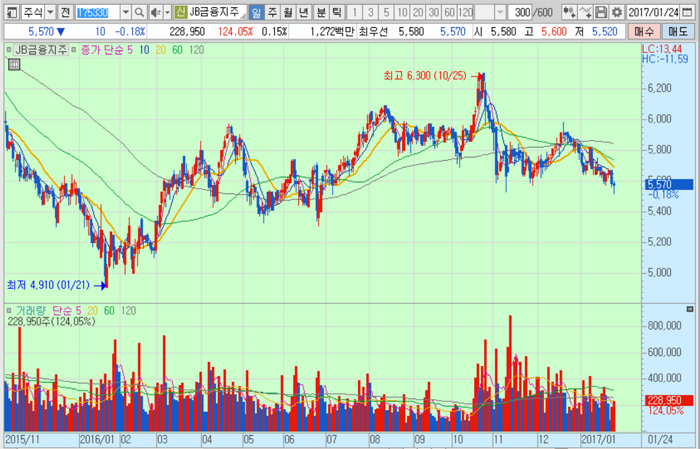This screenshot has height=449, width=700.
Task: Select the 분 minute chart tab
Action: tap(321, 12)
